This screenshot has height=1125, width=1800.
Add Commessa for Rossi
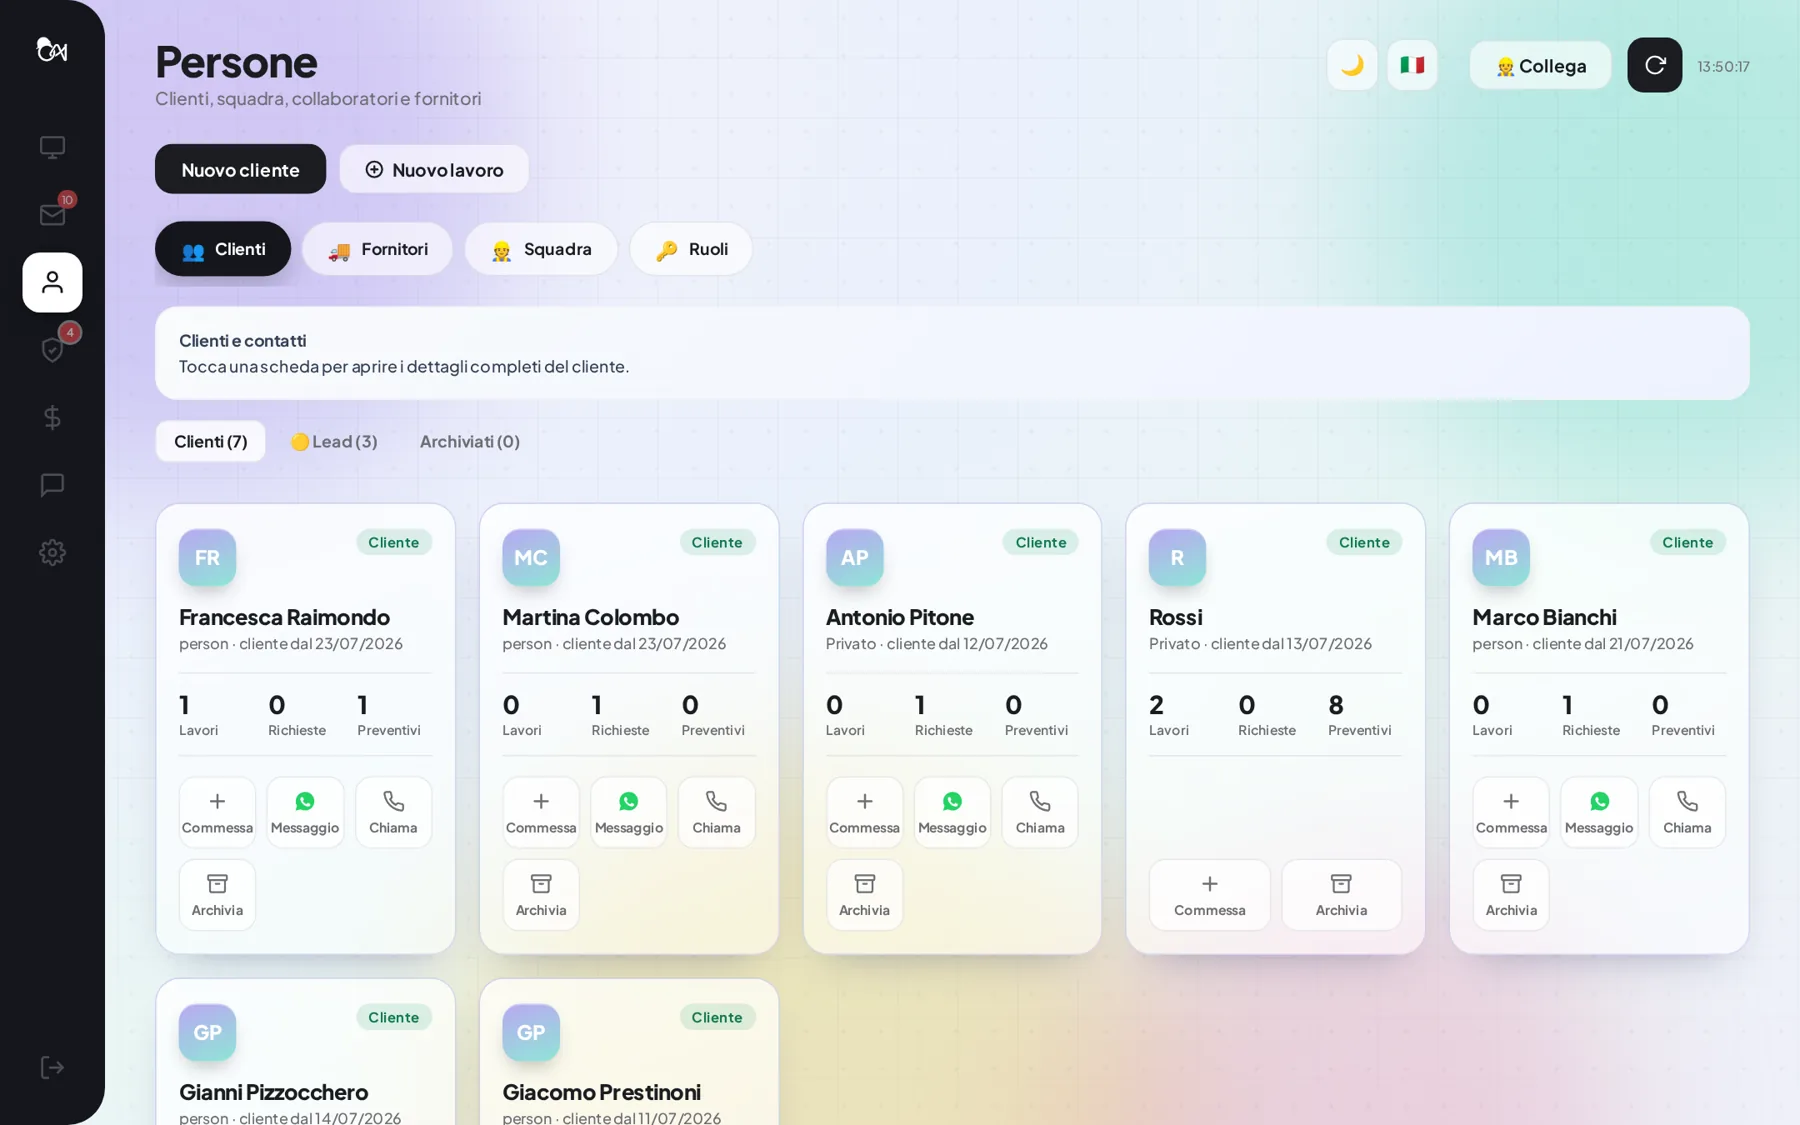pyautogui.click(x=1209, y=895)
